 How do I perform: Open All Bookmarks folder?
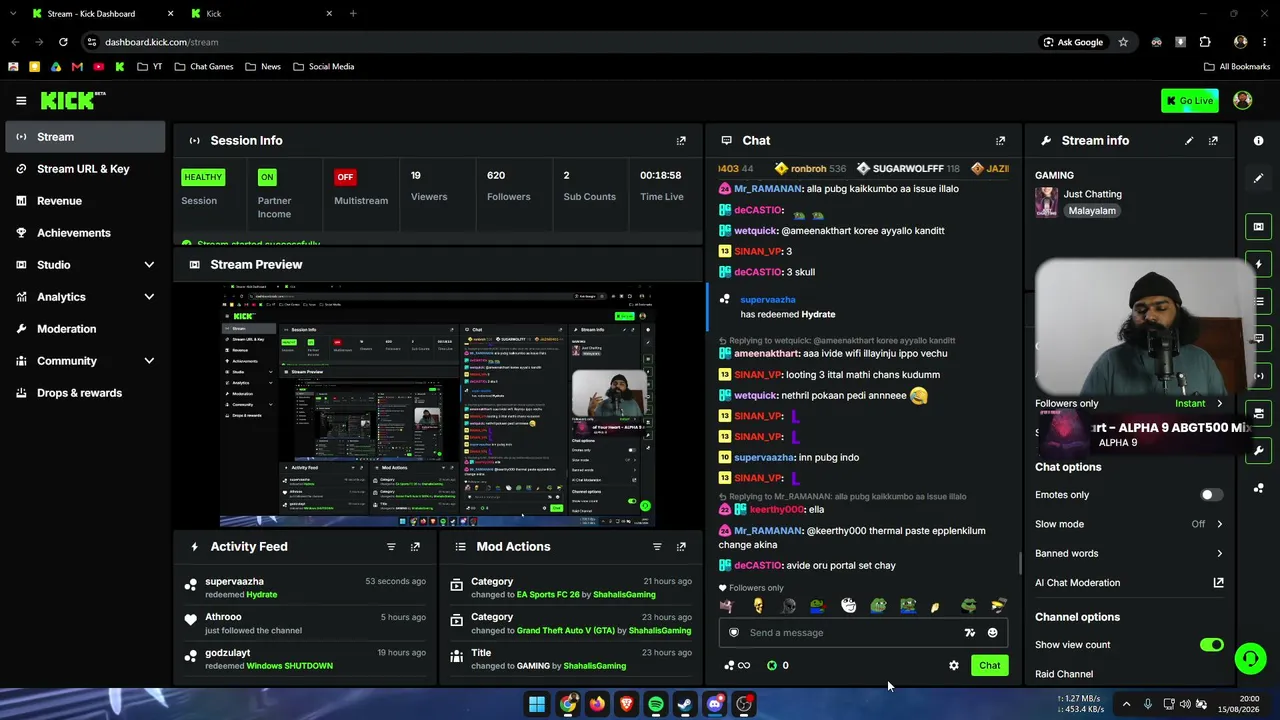(x=1237, y=67)
